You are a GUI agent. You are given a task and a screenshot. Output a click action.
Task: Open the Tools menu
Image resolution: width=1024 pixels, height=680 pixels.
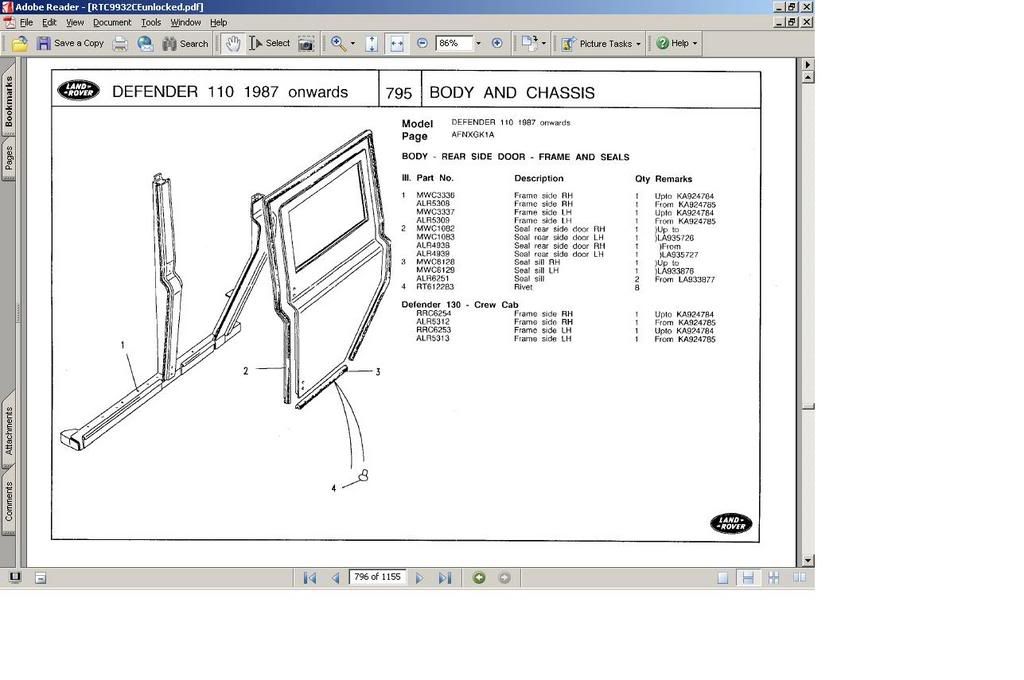click(x=151, y=22)
